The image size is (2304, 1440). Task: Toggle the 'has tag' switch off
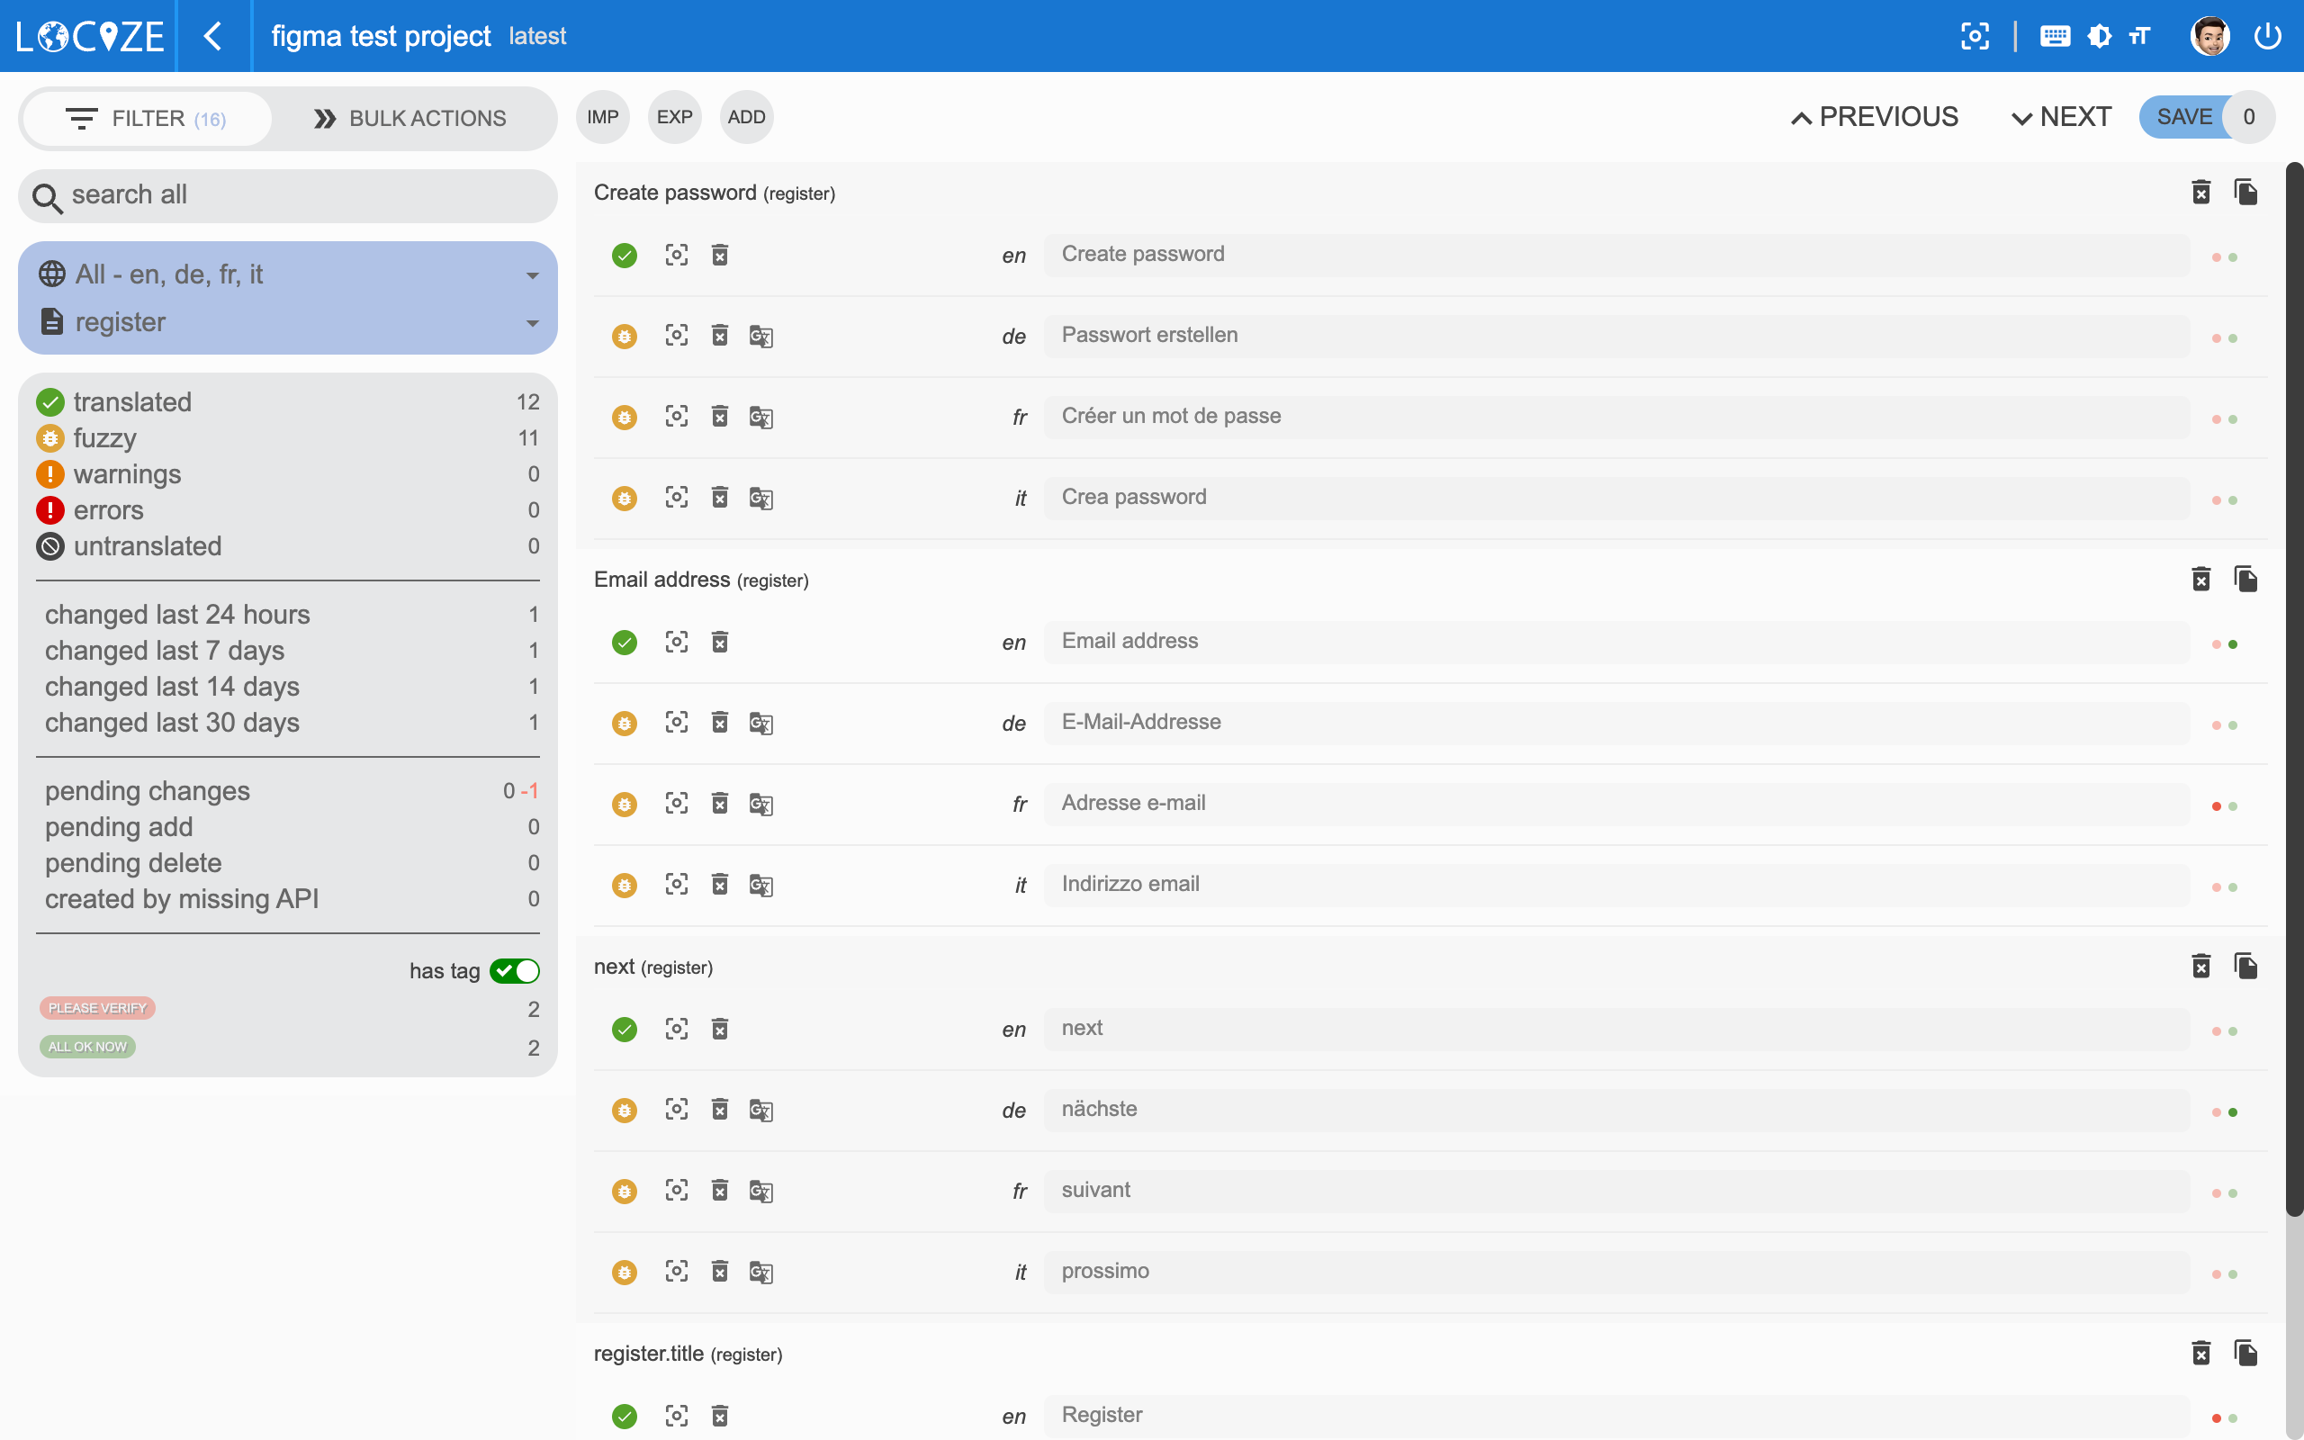[515, 971]
